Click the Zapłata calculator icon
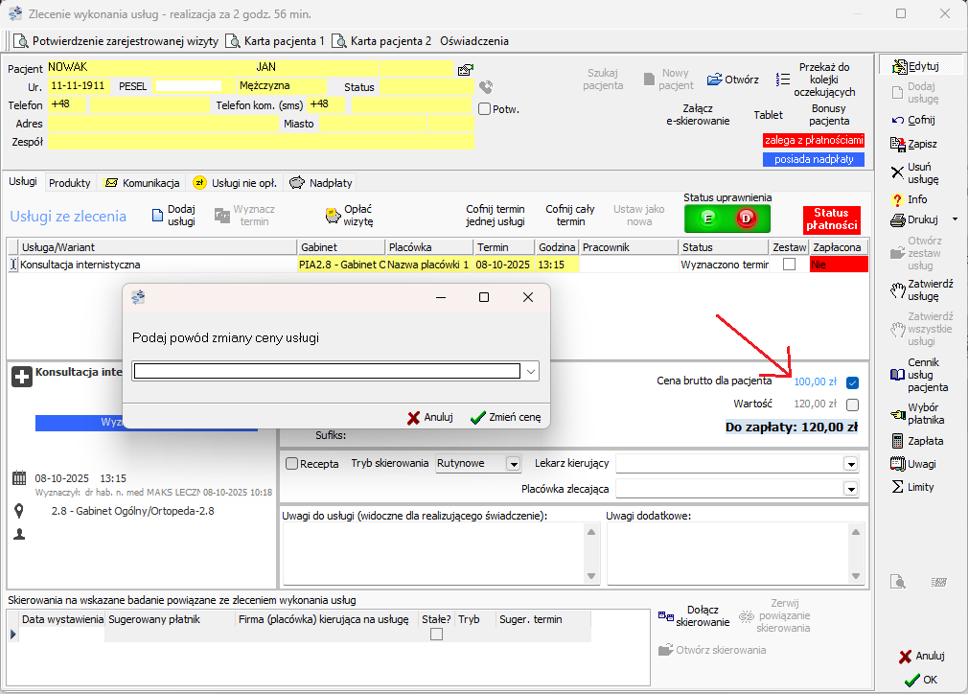The width and height of the screenshot is (968, 696). (898, 441)
